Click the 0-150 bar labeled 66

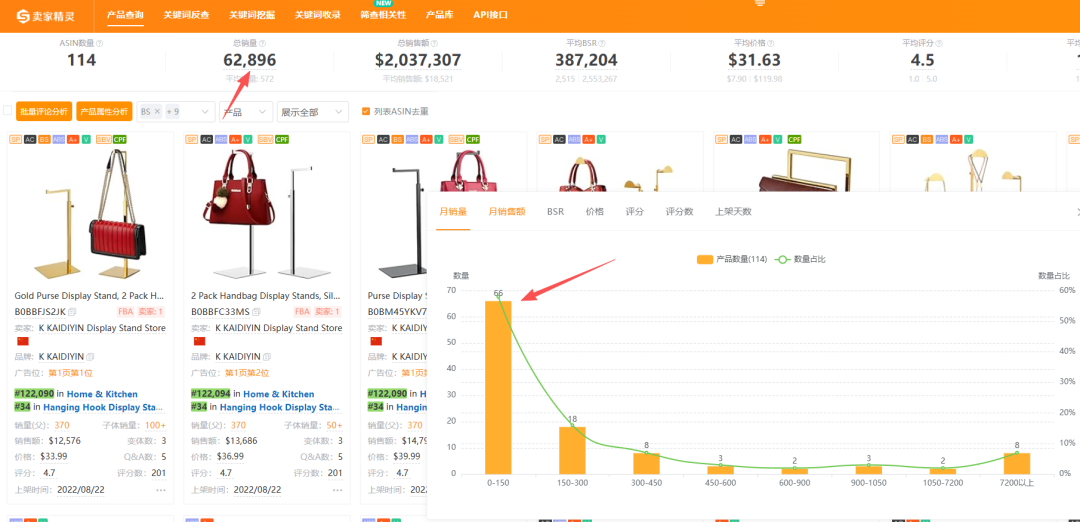click(498, 387)
